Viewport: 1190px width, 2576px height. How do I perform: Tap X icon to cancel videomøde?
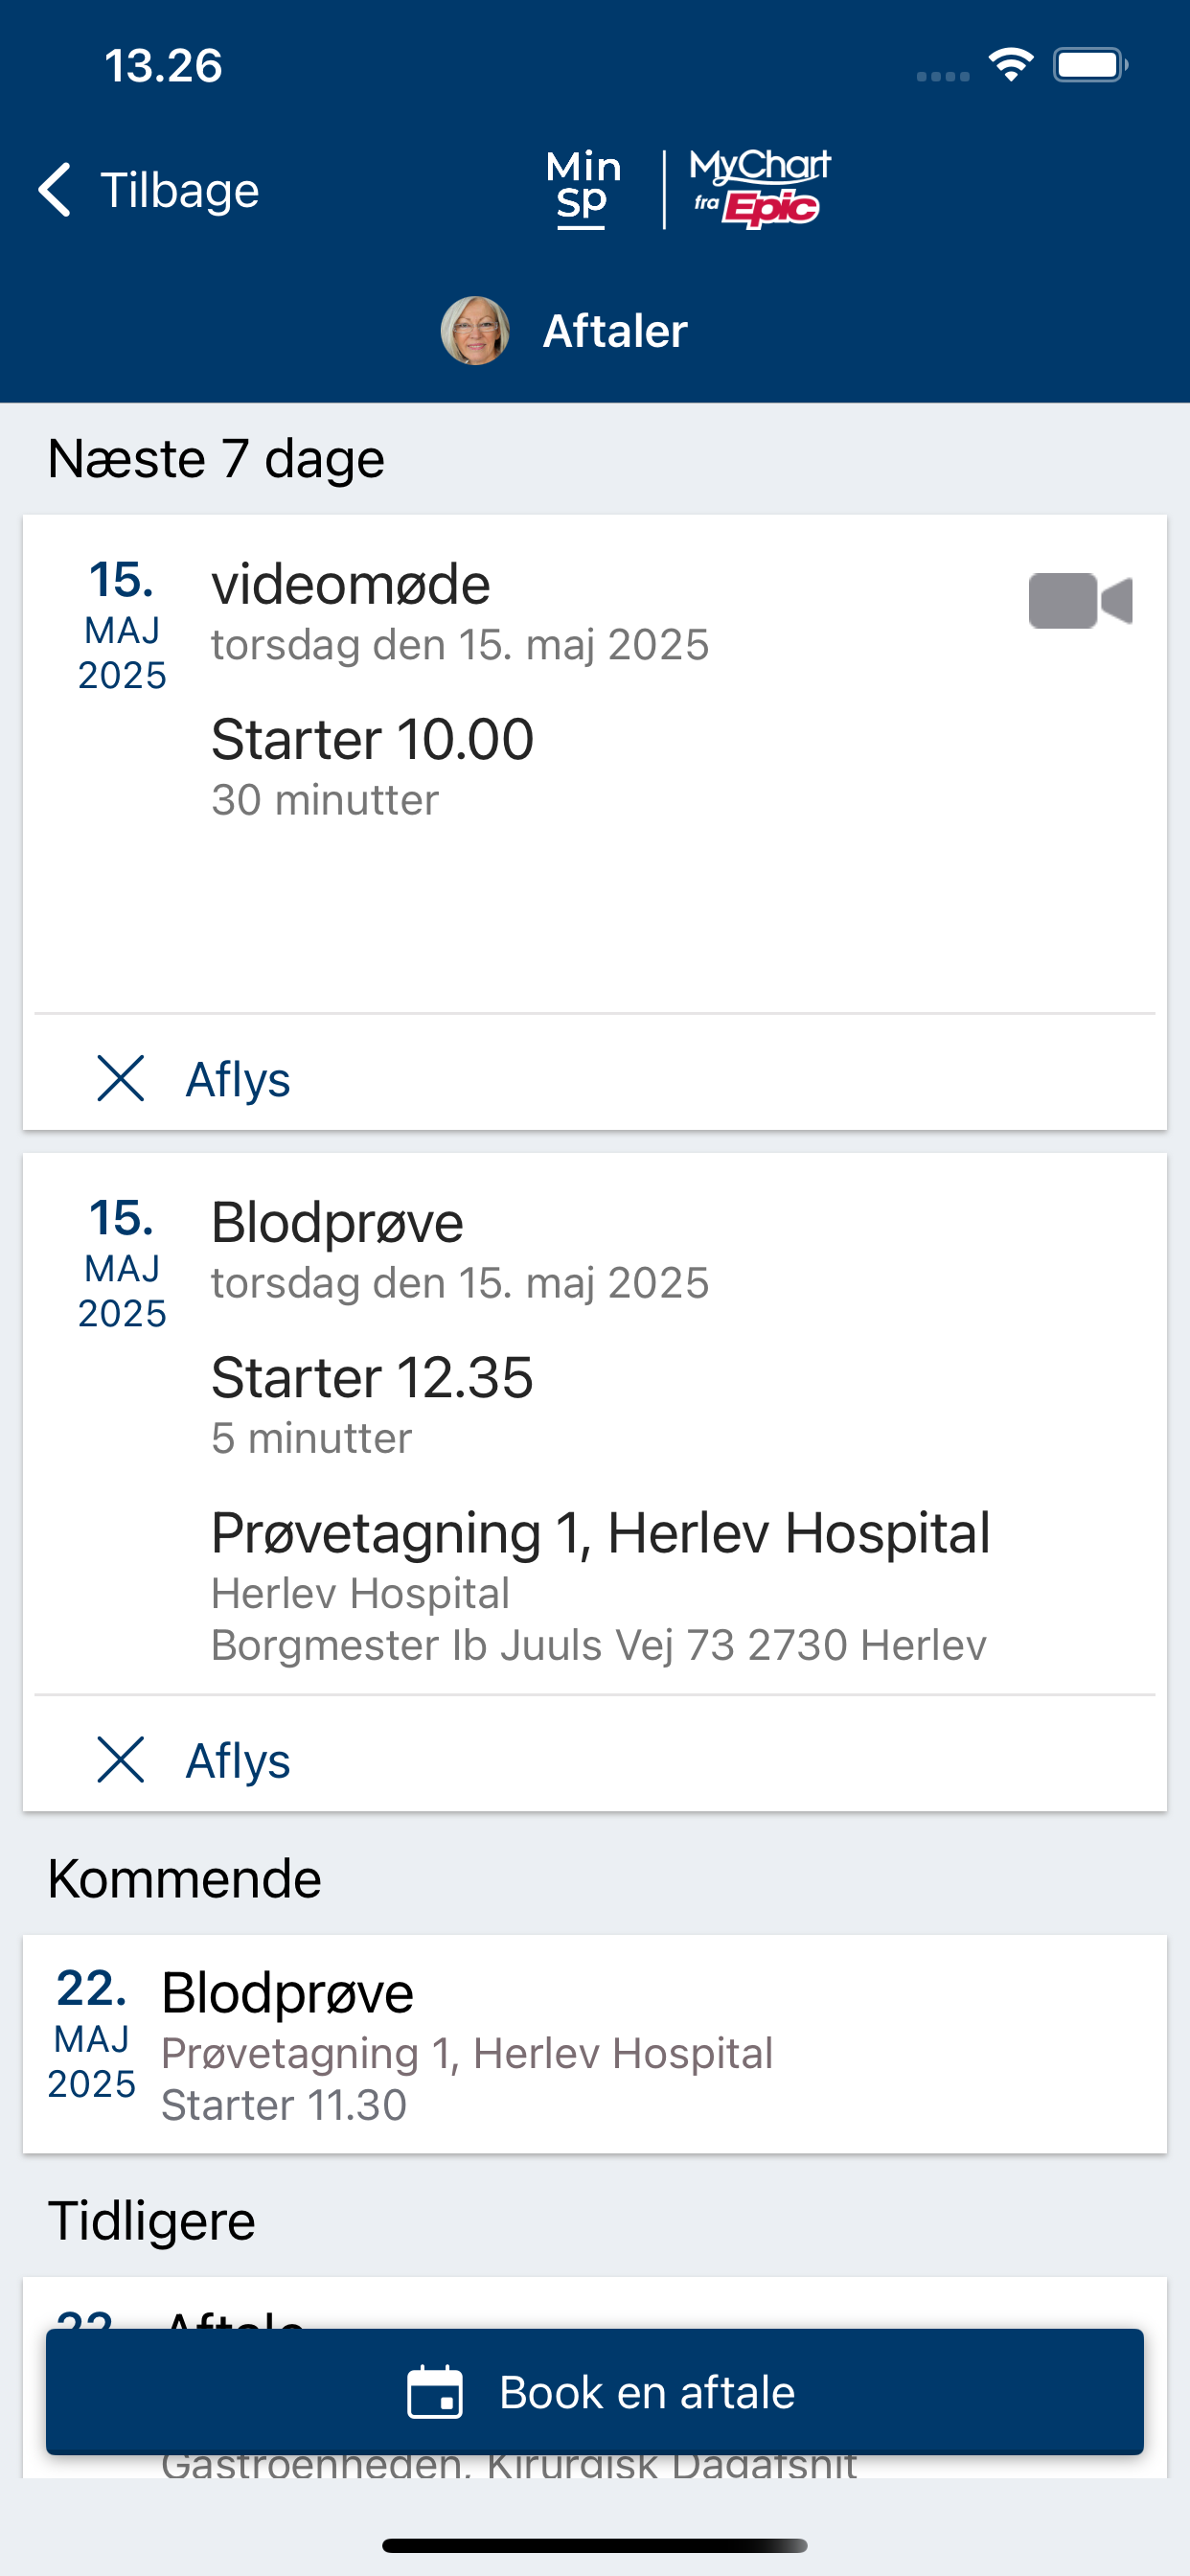click(x=121, y=1078)
